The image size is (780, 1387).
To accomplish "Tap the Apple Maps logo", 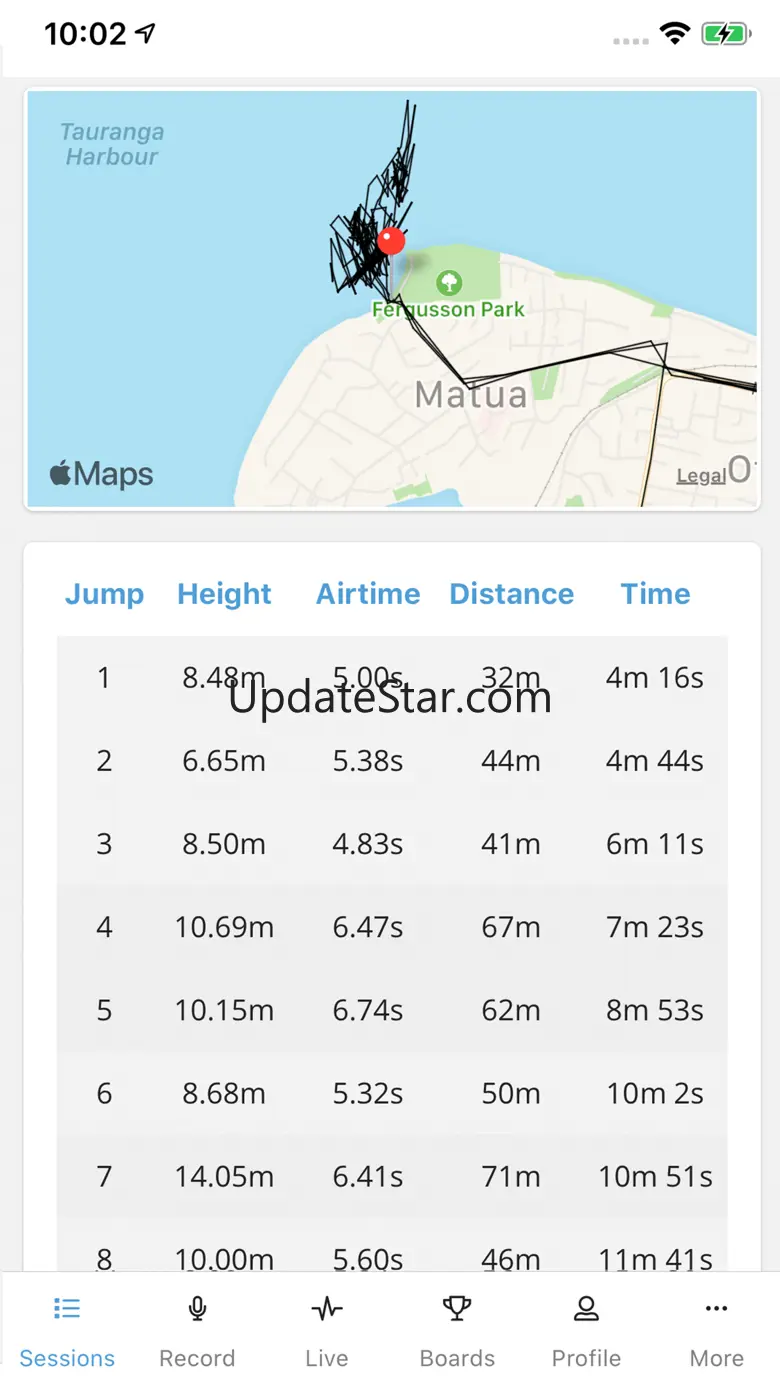I will click(x=101, y=473).
